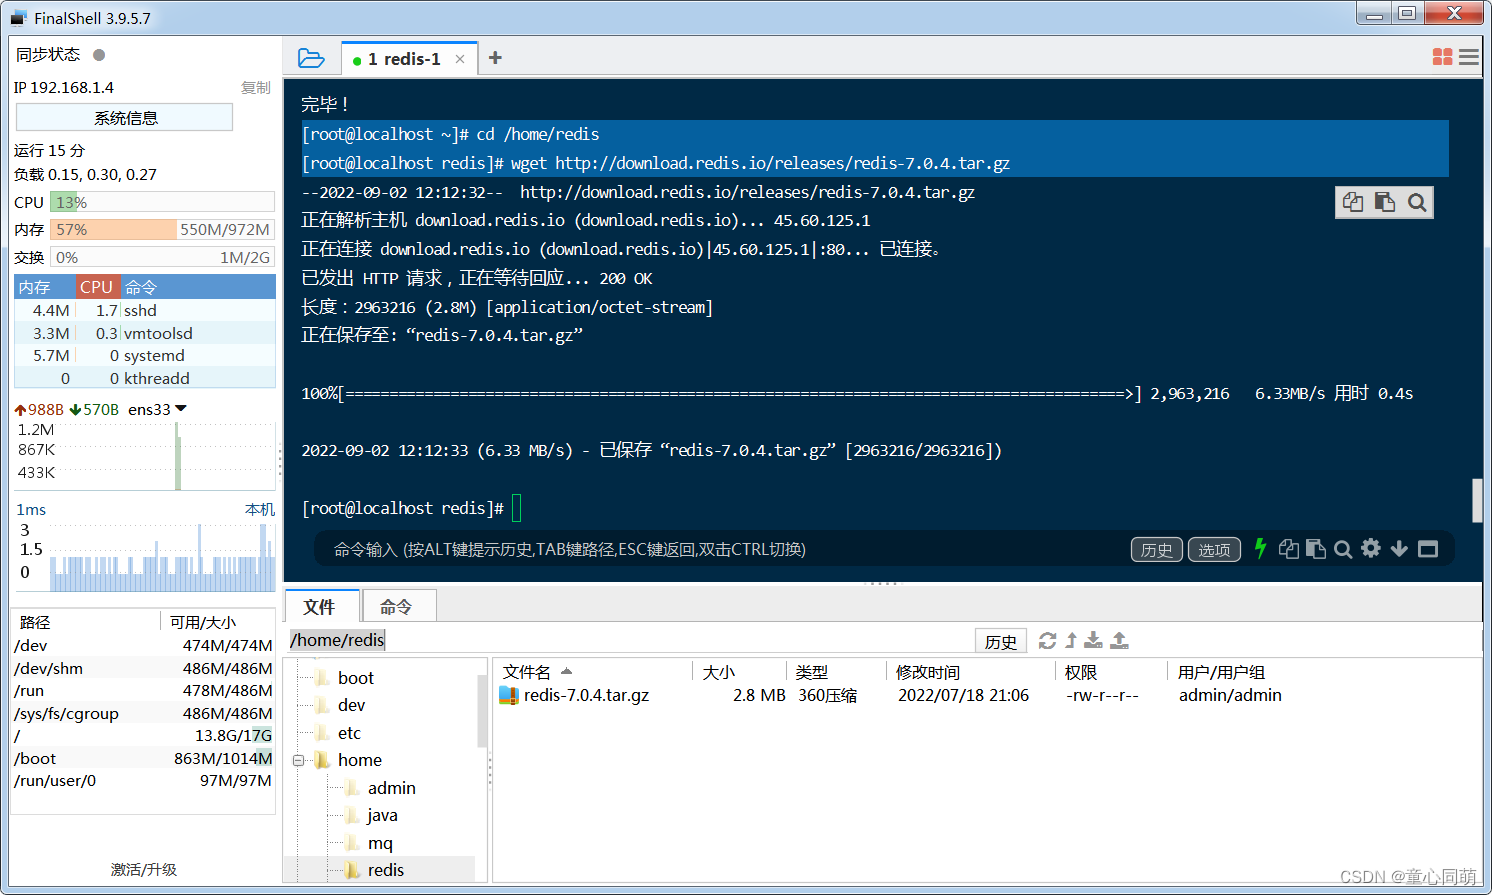Switch to grid layout view icon

coord(1442,57)
